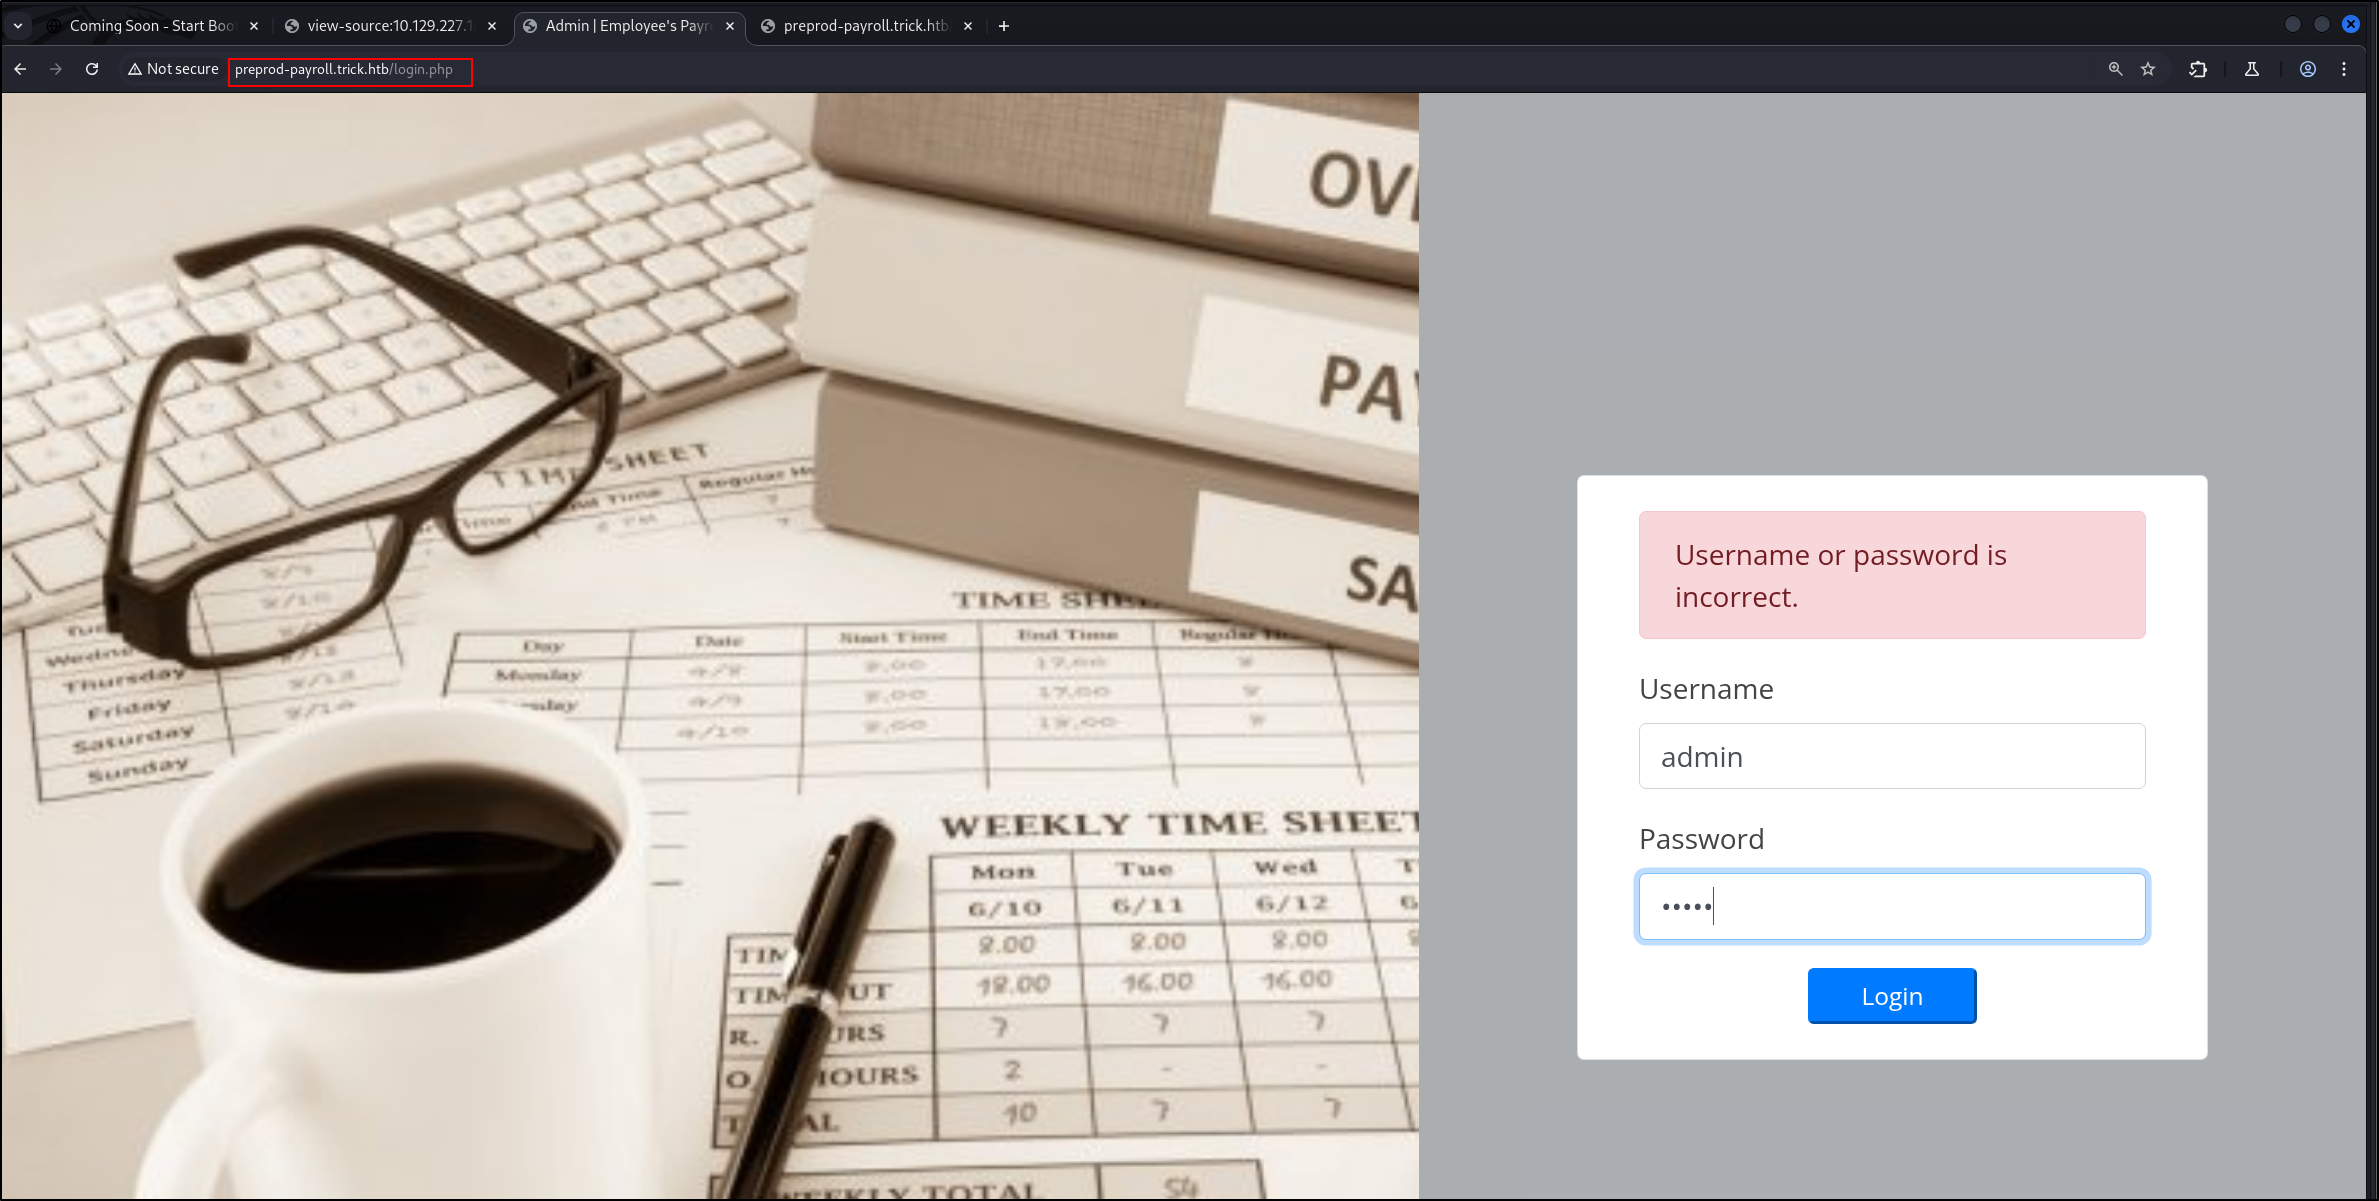Viewport: 2379px width, 1201px height.
Task: Open the Chrome labs flask icon
Action: 2252,69
